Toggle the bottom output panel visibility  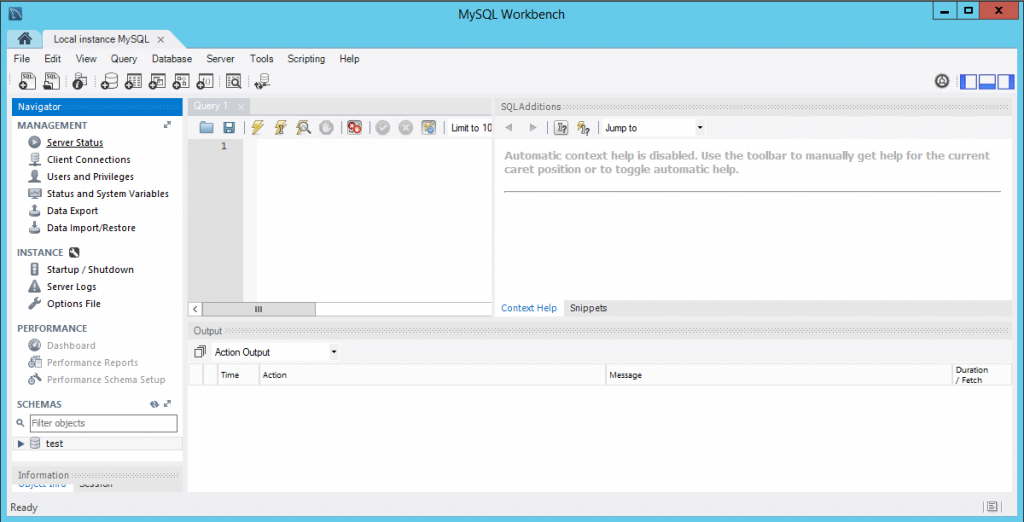pyautogui.click(x=987, y=82)
